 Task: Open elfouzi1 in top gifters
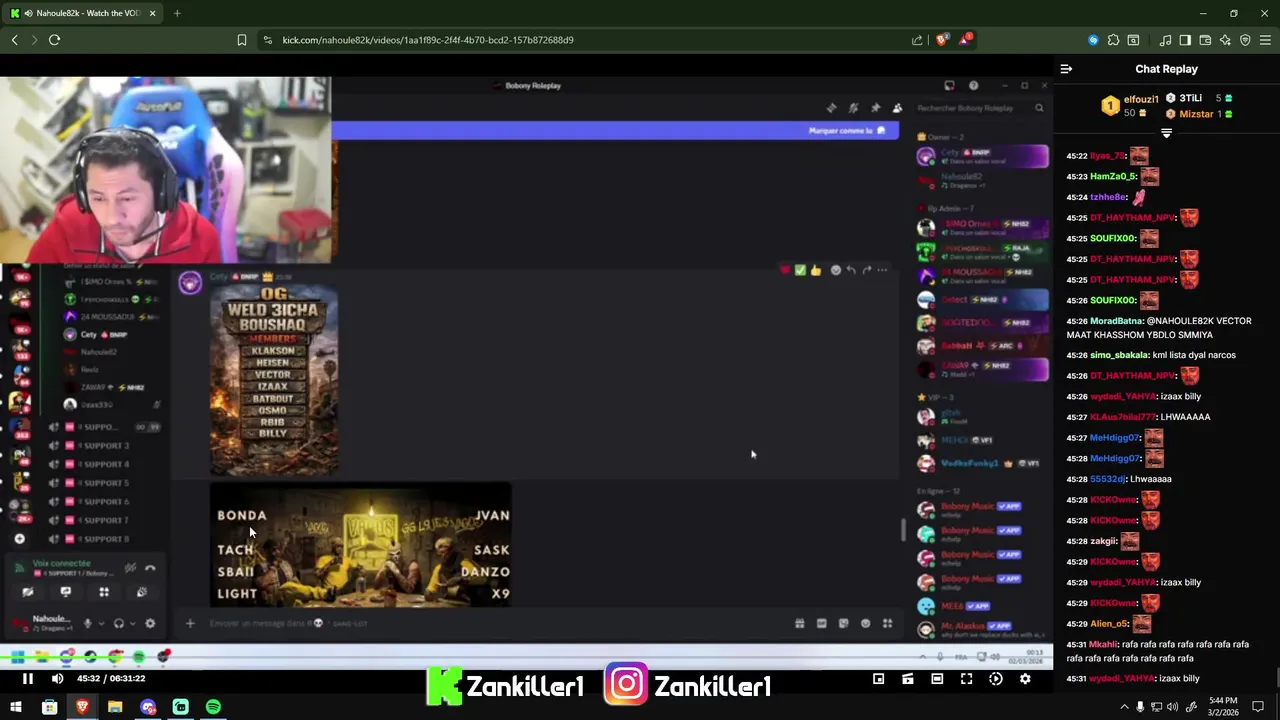click(1140, 99)
